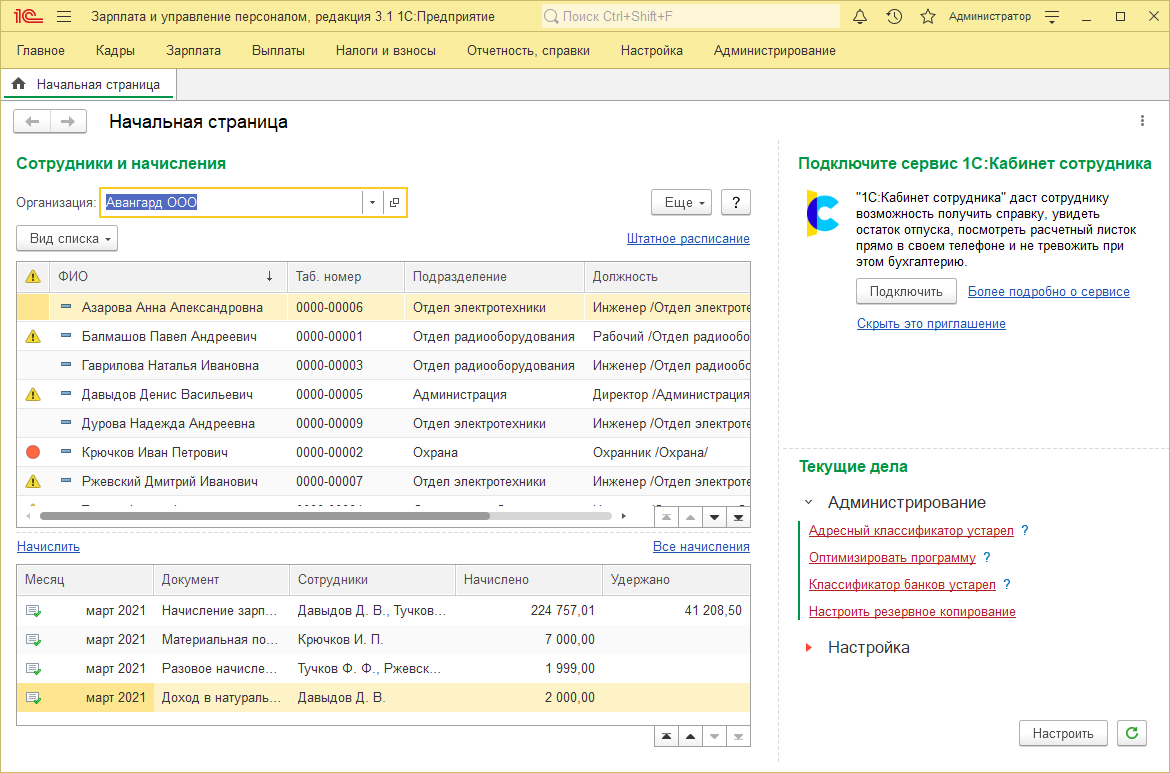Open the hamburger main menu icon

[x=64, y=17]
